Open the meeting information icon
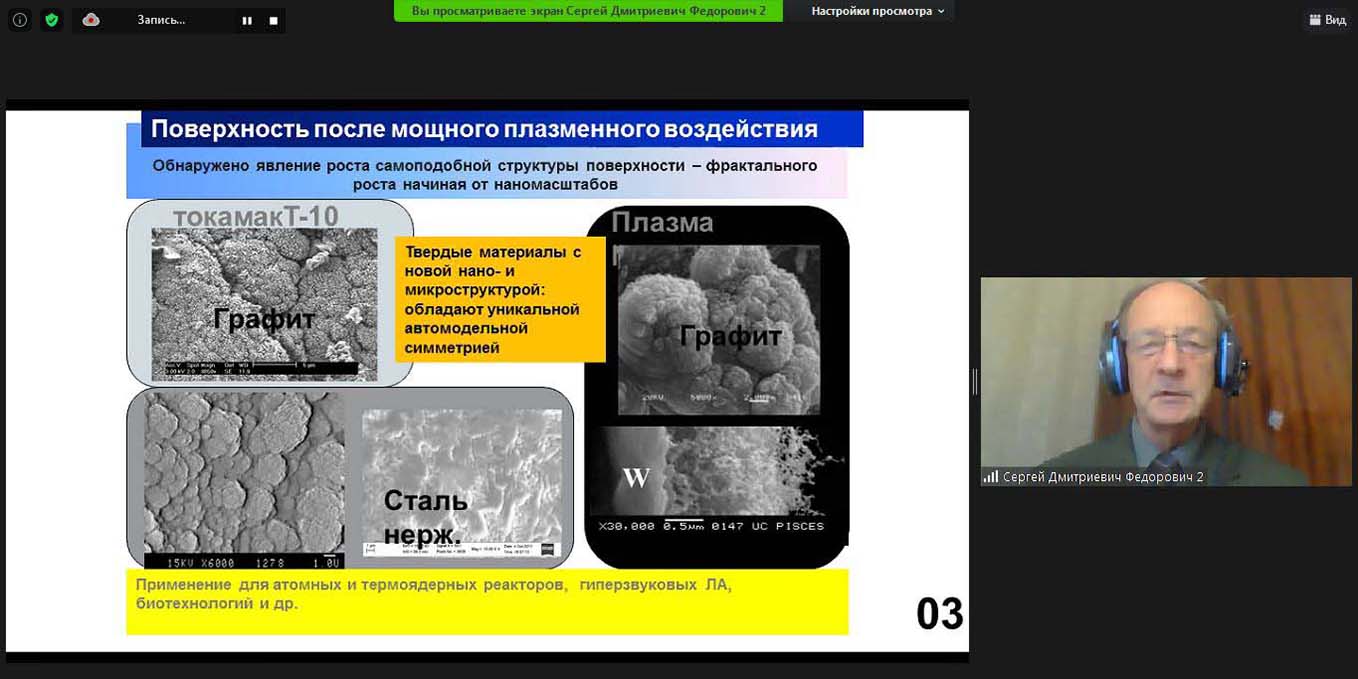This screenshot has height=679, width=1358. tap(20, 20)
